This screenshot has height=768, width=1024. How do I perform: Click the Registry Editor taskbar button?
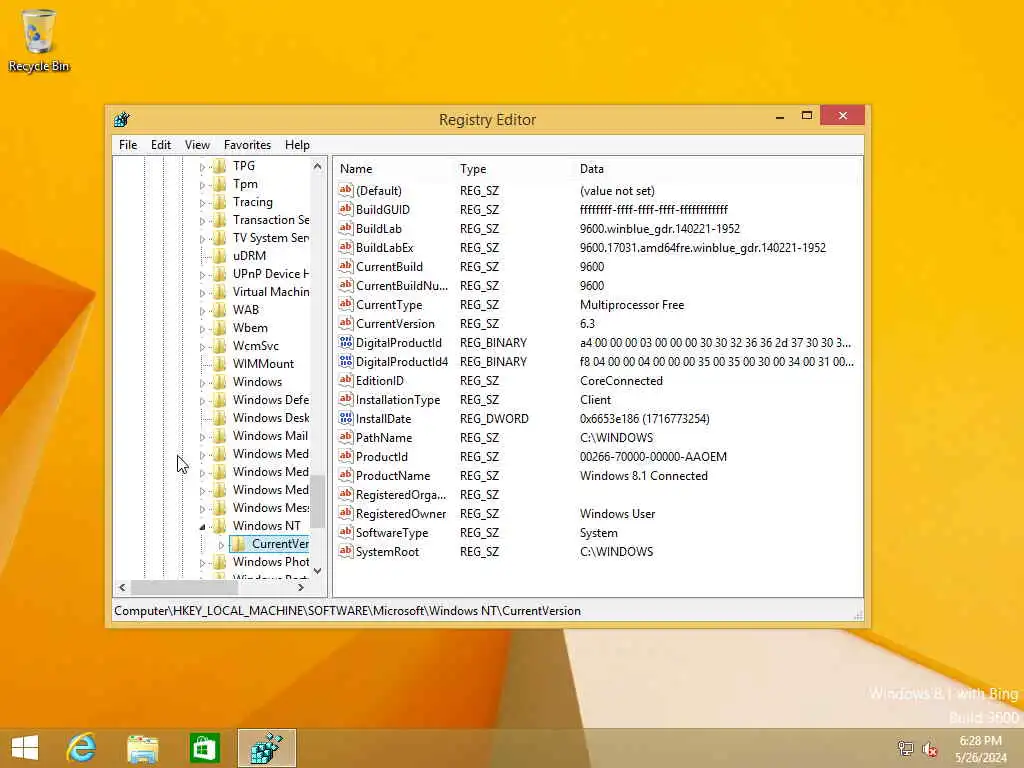pyautogui.click(x=266, y=748)
